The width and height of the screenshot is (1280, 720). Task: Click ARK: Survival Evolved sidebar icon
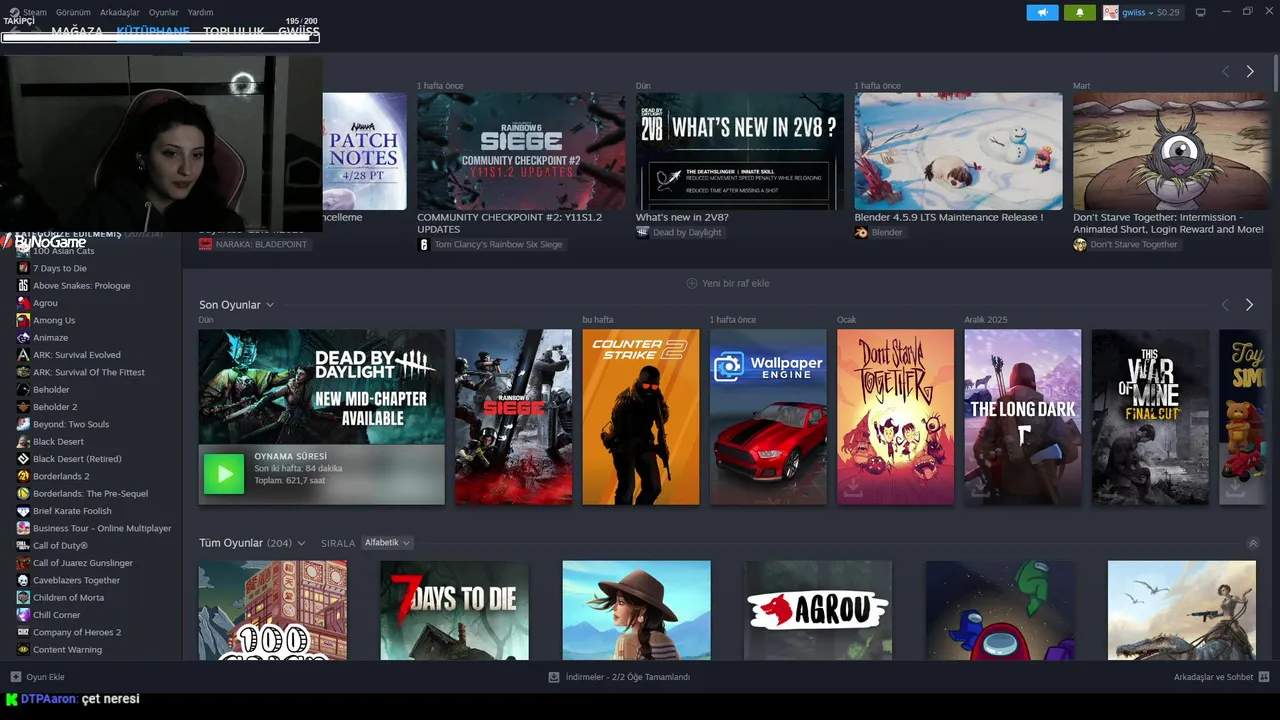(23, 355)
